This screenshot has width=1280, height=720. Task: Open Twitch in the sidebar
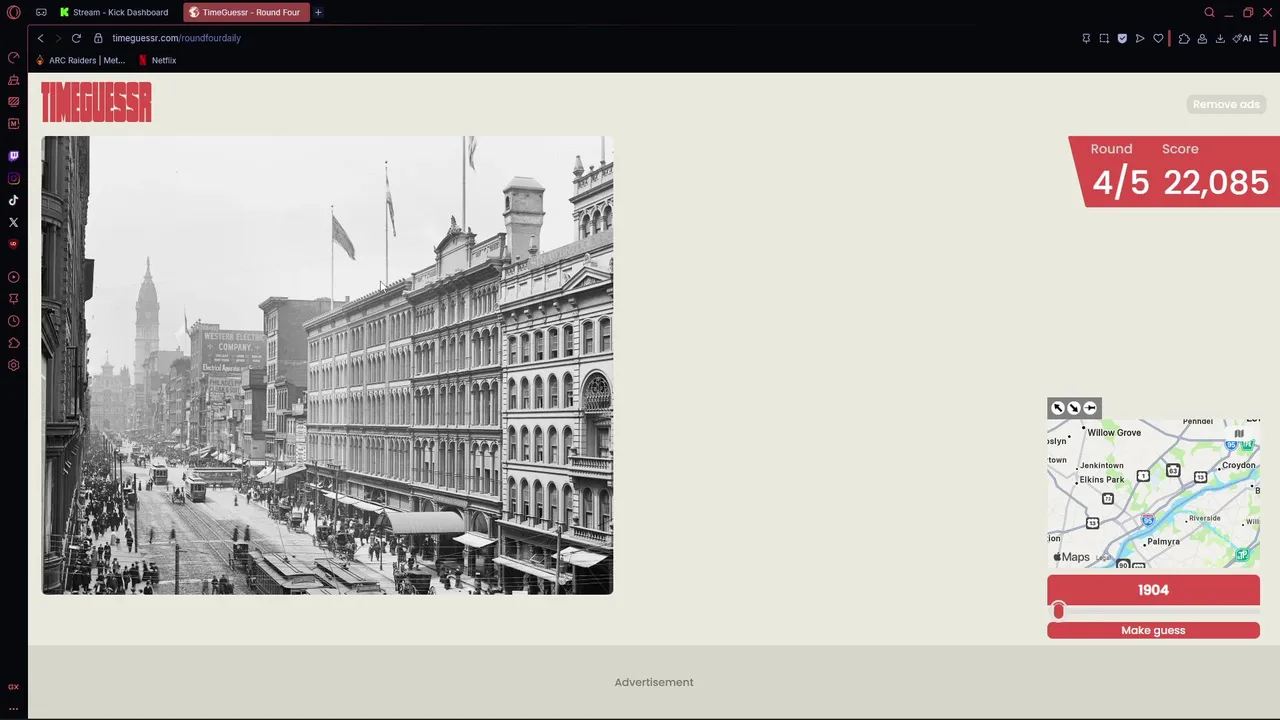click(x=13, y=156)
